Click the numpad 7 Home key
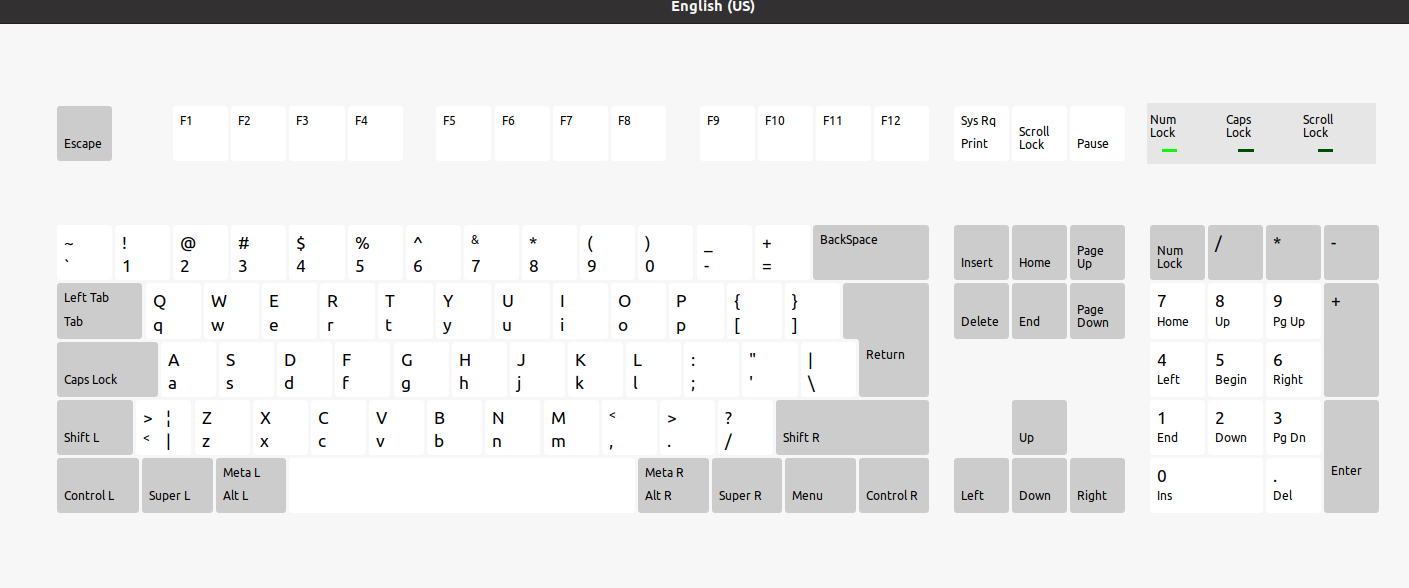This screenshot has height=588, width=1409. point(1177,310)
